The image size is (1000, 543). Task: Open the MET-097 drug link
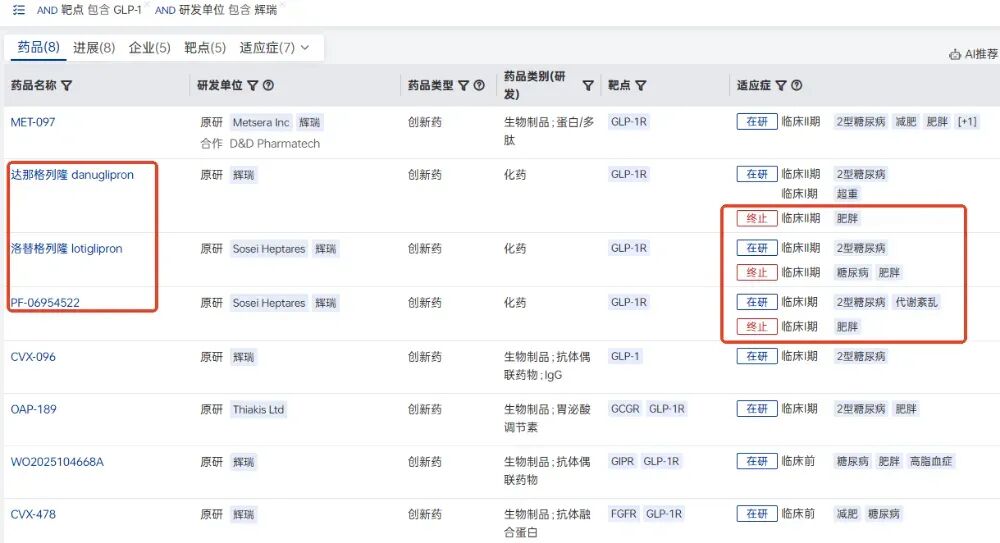pyautogui.click(x=33, y=122)
